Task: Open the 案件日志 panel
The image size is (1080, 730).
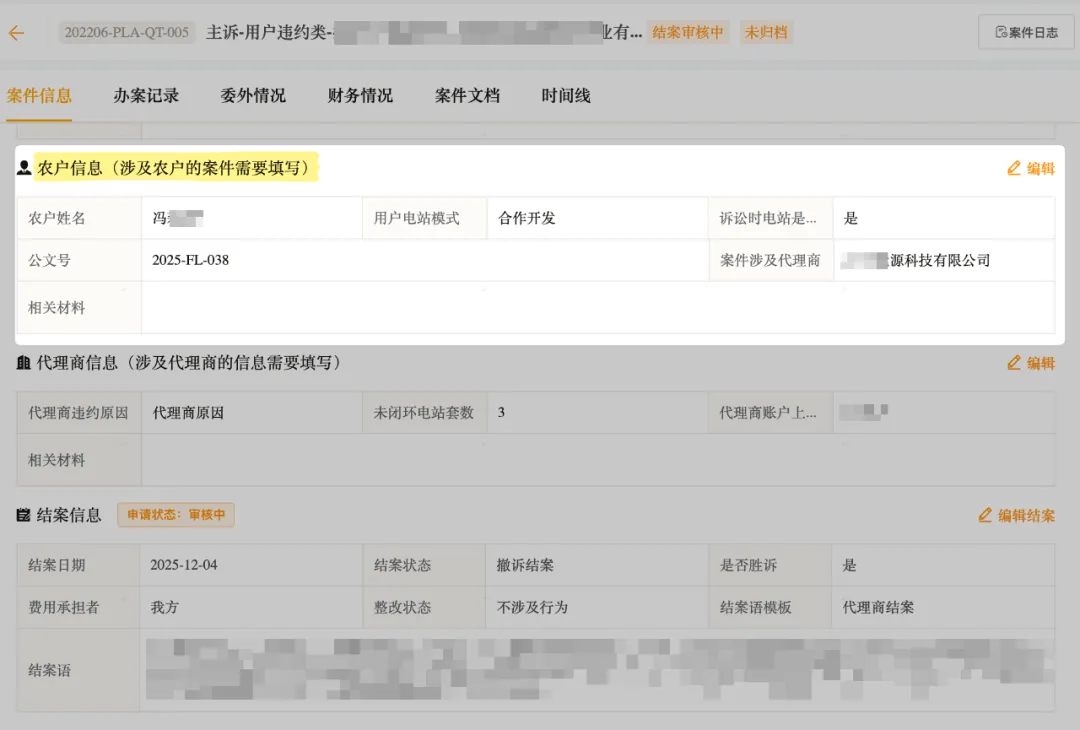Action: 1026,32
